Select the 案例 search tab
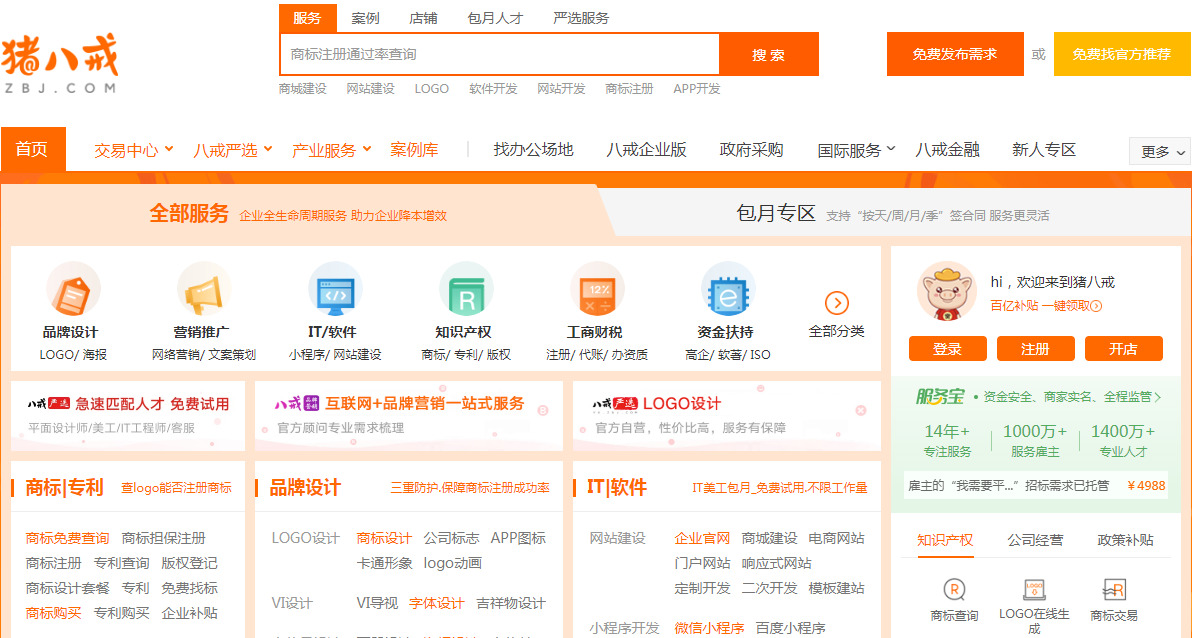The height and width of the screenshot is (638, 1192). tap(366, 18)
